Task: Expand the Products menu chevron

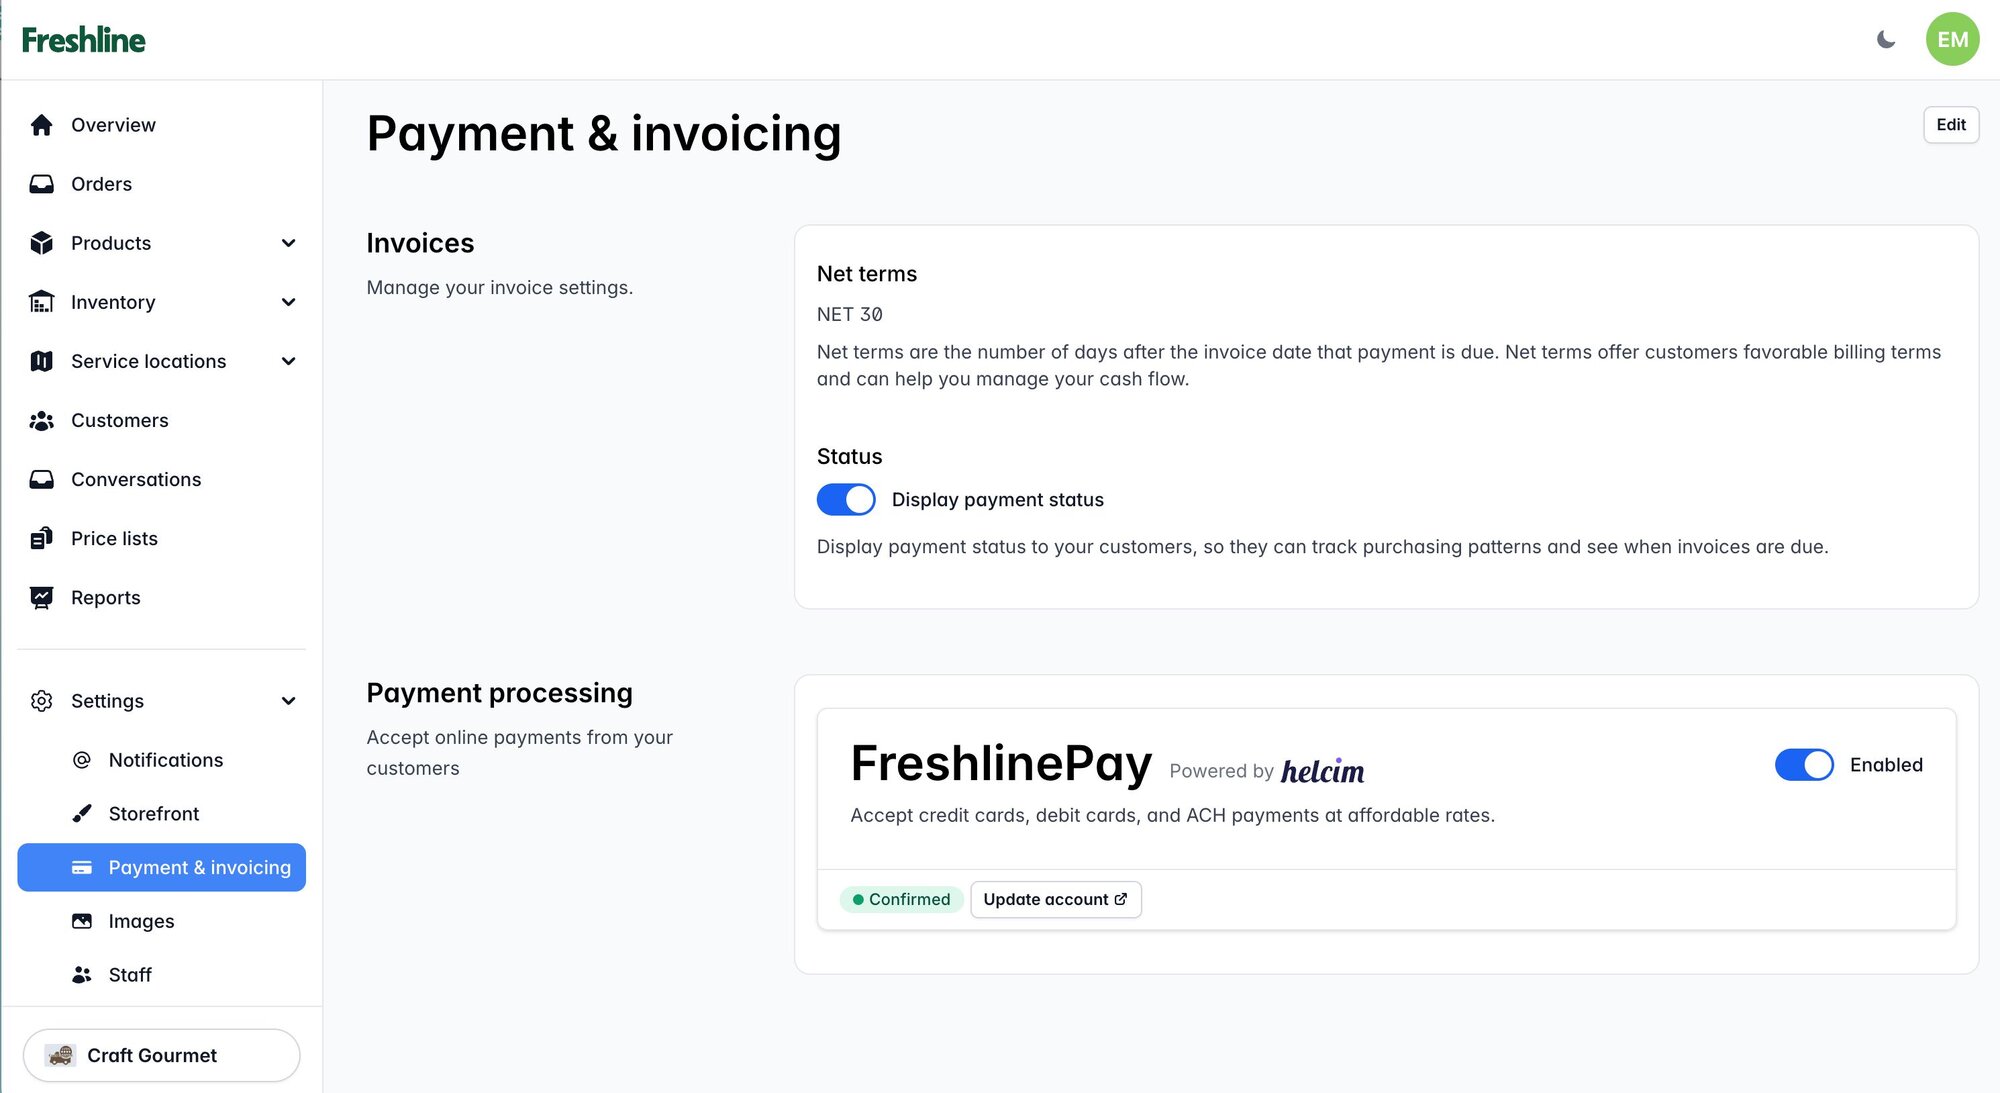Action: click(288, 243)
